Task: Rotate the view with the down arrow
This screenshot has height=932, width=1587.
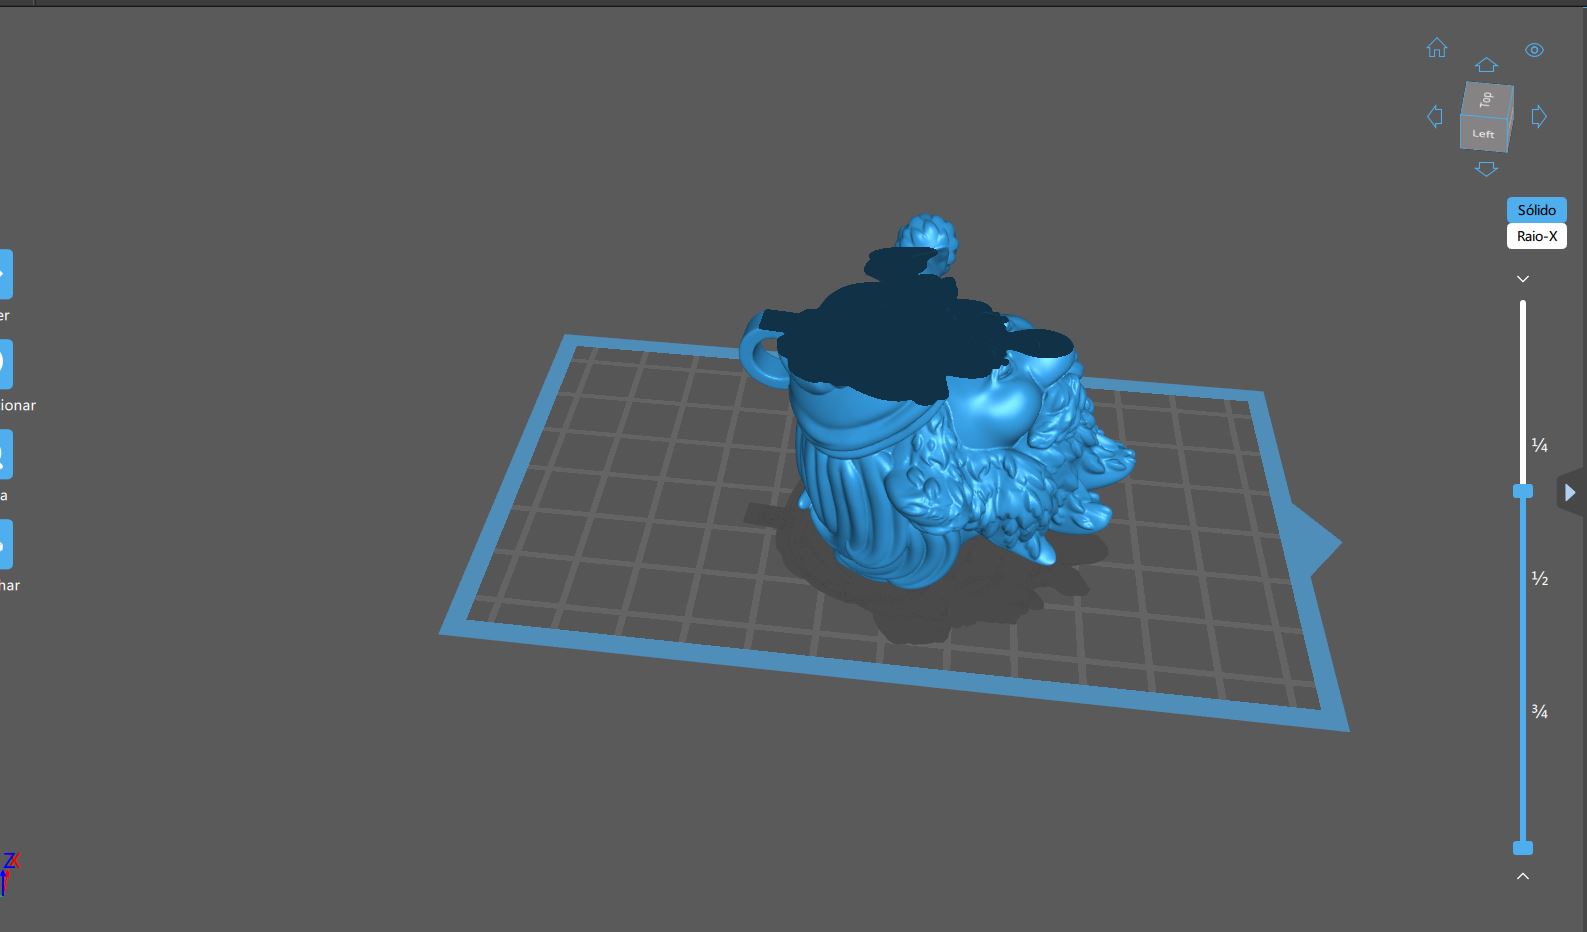Action: pyautogui.click(x=1486, y=169)
